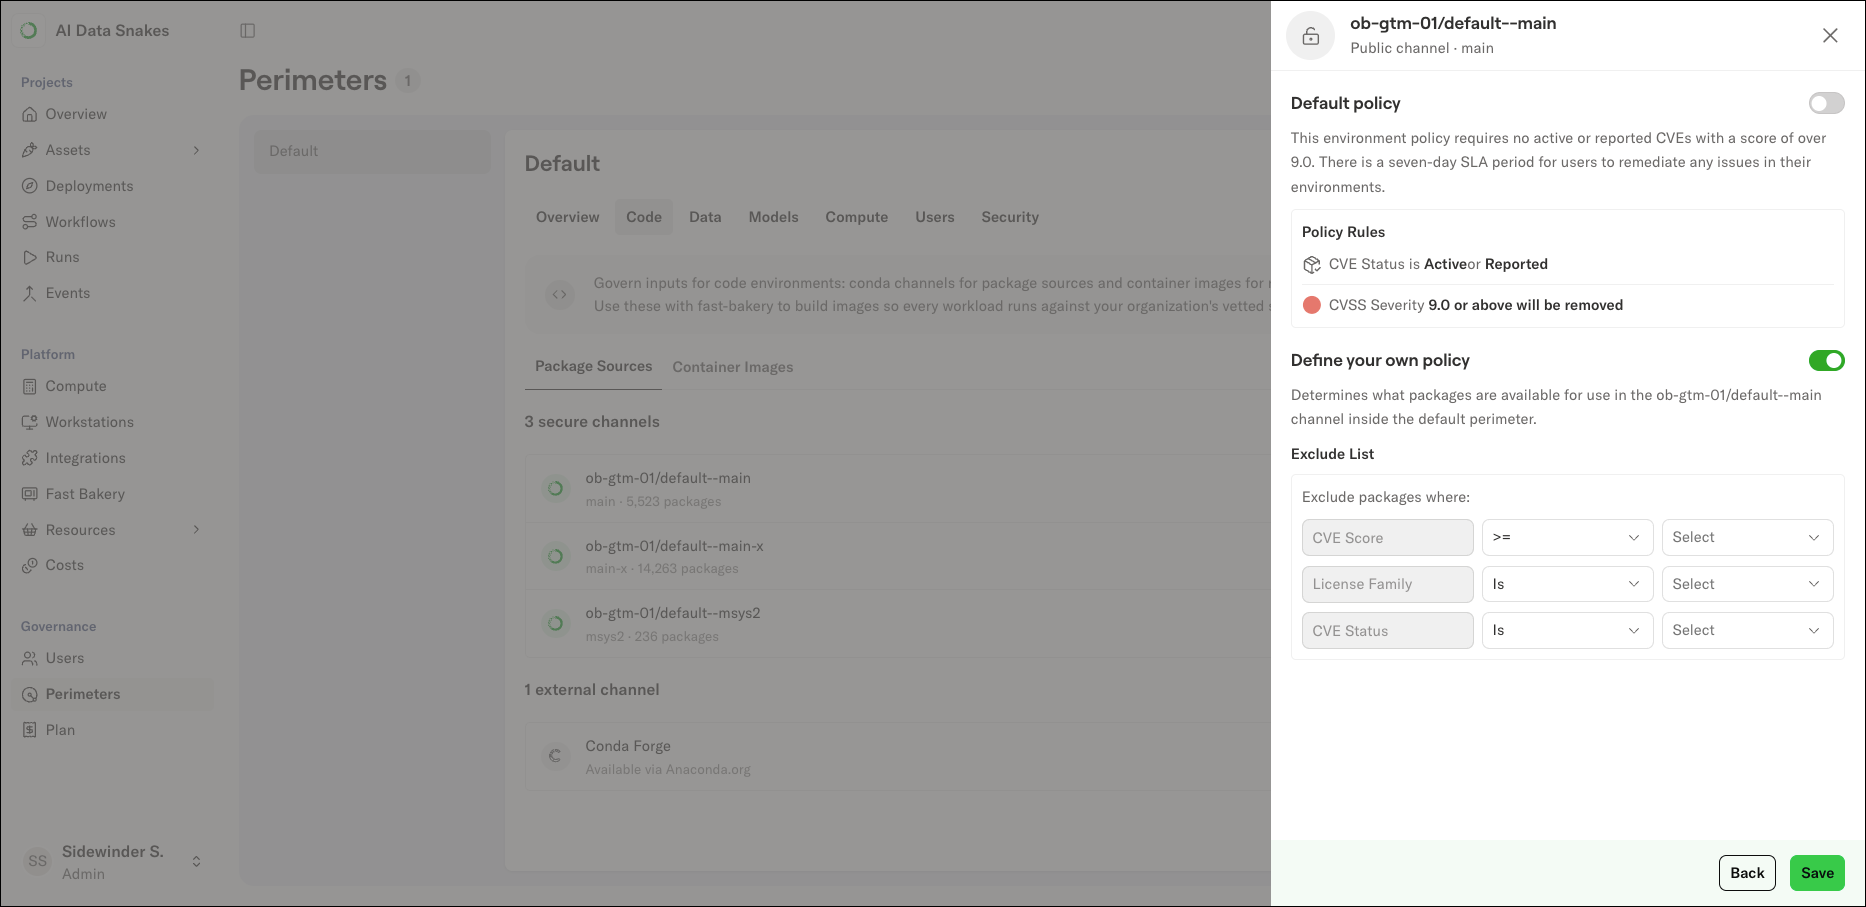Click the SS user avatar
1866x907 pixels.
coord(38,861)
